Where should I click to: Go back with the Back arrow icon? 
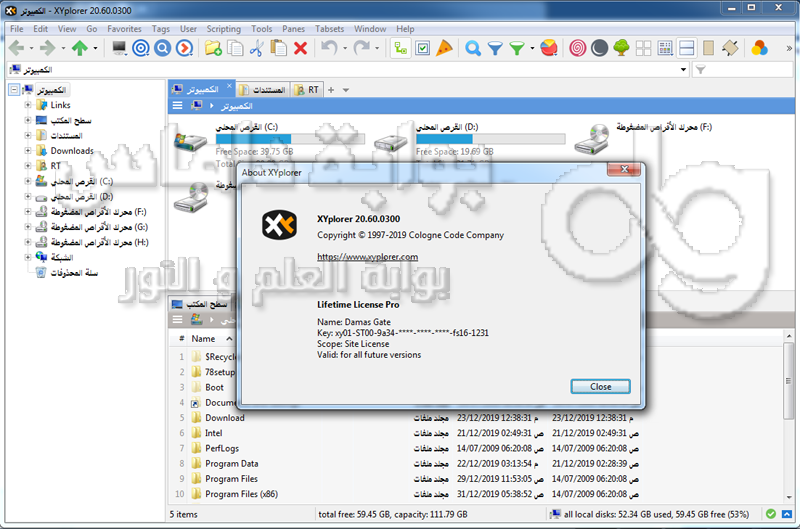tap(16, 48)
